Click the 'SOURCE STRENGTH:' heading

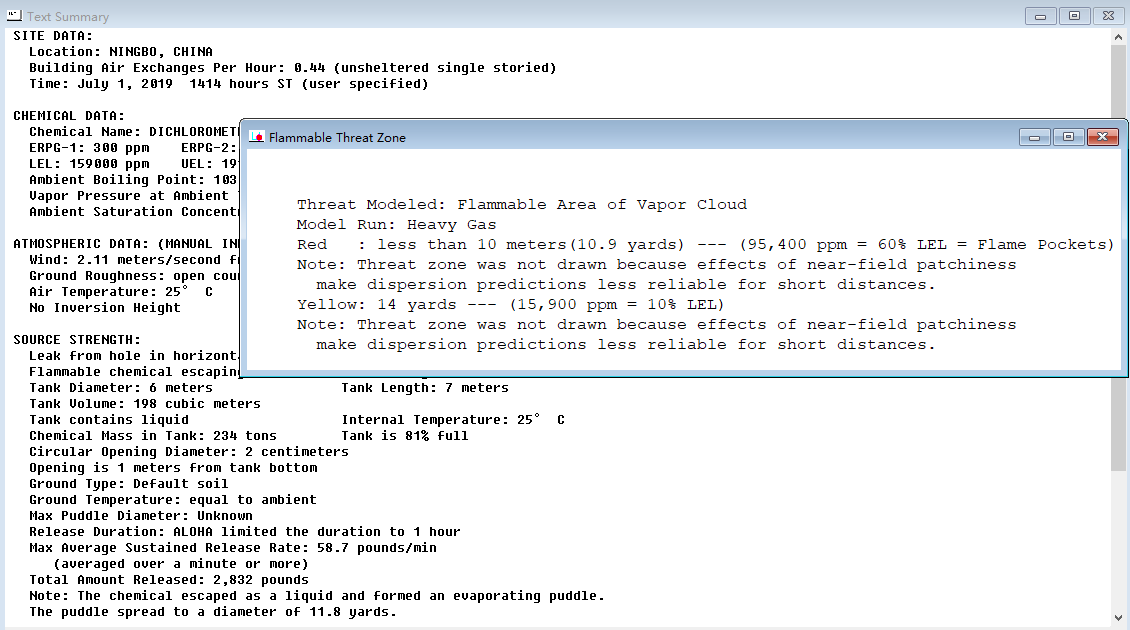pyautogui.click(x=76, y=340)
